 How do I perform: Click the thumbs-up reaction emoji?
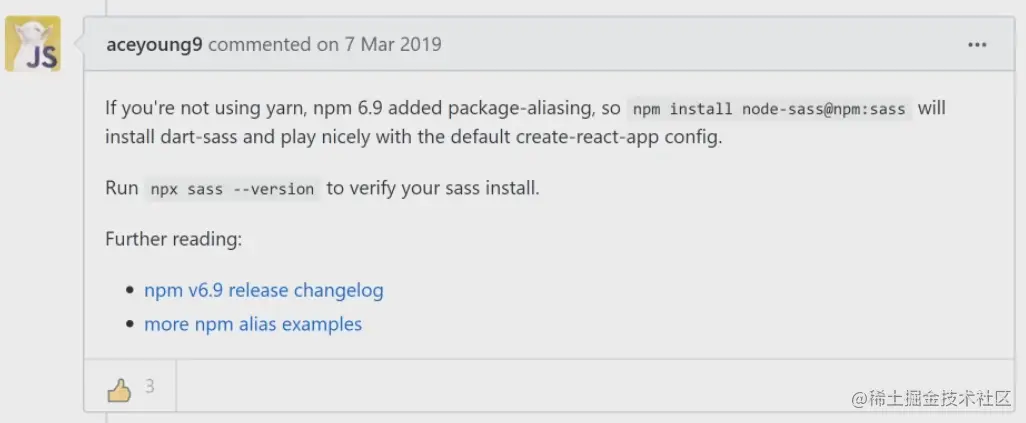pos(119,389)
